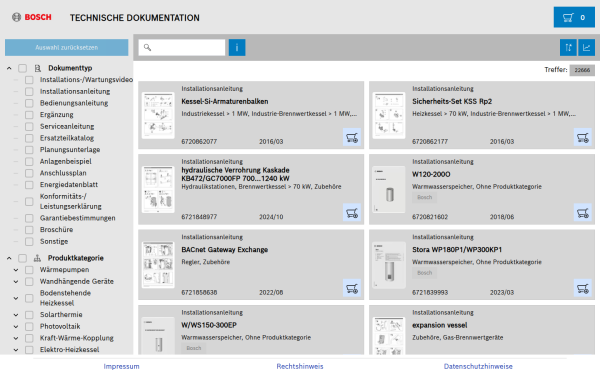The width and height of the screenshot is (600, 375).
Task: Open hydraulische Verrohrung Kaskade thumbnail
Action: point(158,189)
